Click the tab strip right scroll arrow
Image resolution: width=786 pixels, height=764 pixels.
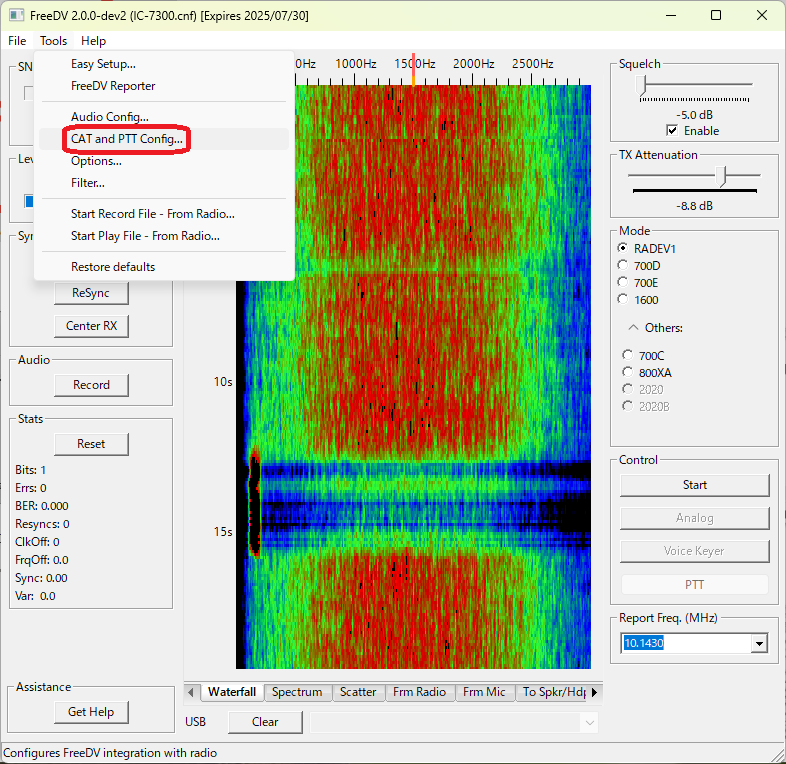coord(595,692)
